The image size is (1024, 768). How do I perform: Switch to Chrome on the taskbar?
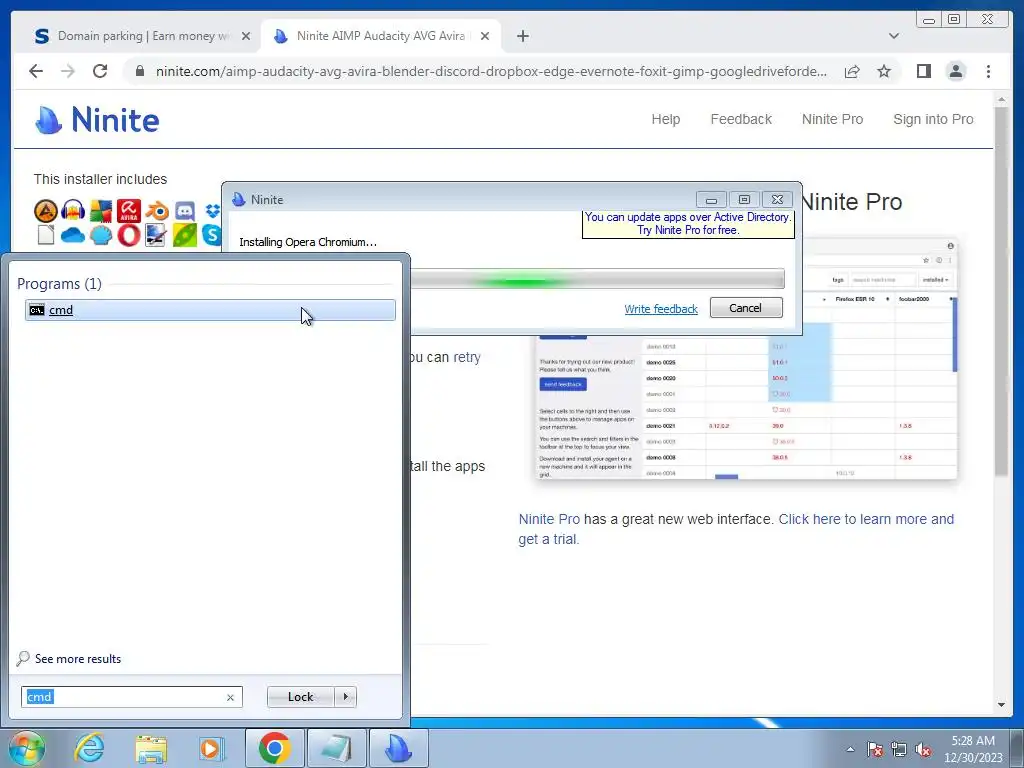click(x=274, y=748)
